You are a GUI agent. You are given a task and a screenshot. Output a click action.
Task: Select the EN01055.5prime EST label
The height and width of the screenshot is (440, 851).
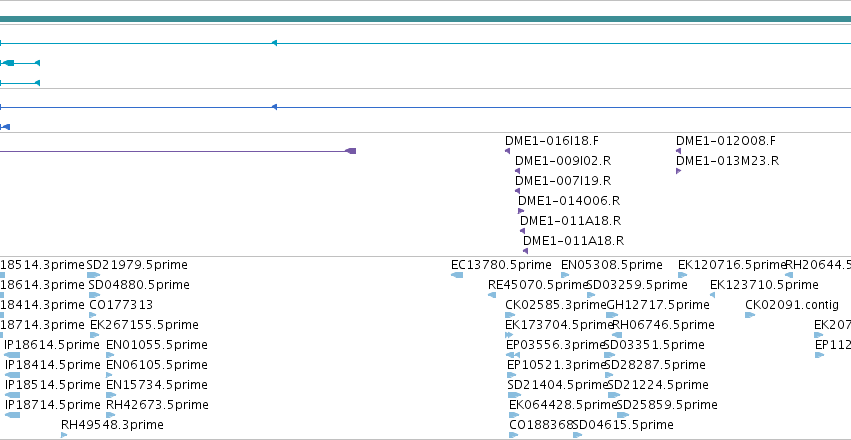pos(157,345)
